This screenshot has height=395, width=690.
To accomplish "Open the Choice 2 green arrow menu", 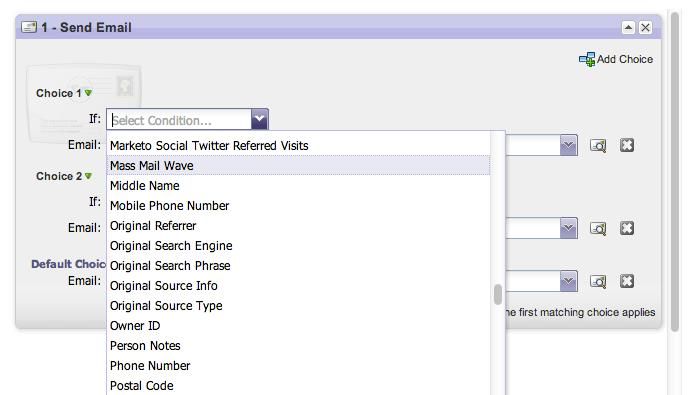I will tap(88, 176).
